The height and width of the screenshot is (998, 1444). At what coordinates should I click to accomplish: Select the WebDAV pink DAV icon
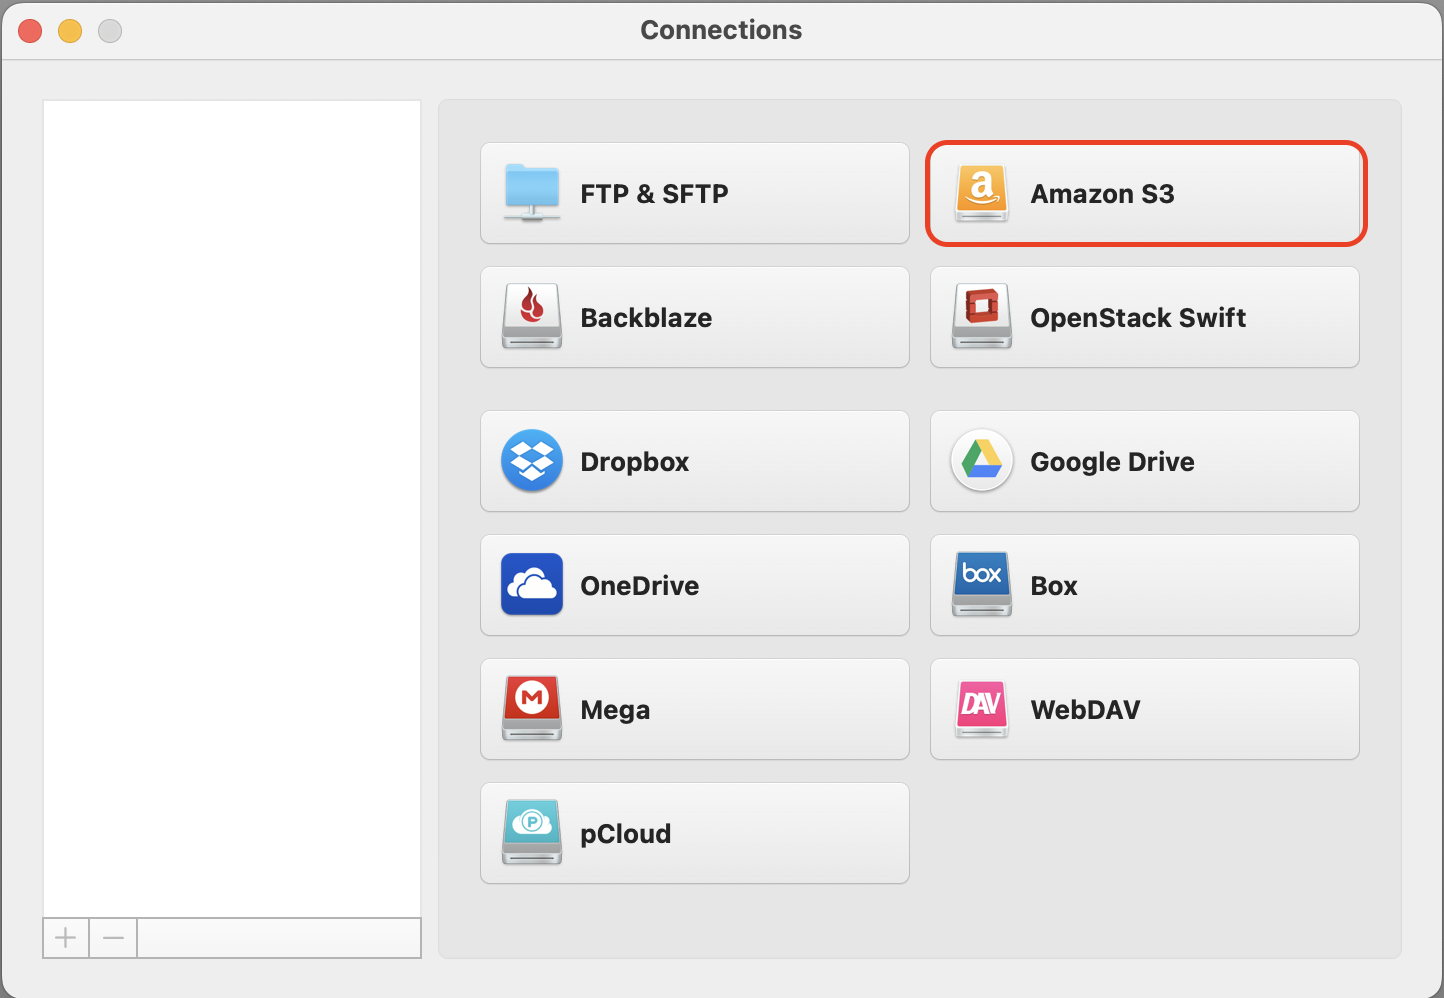point(982,708)
